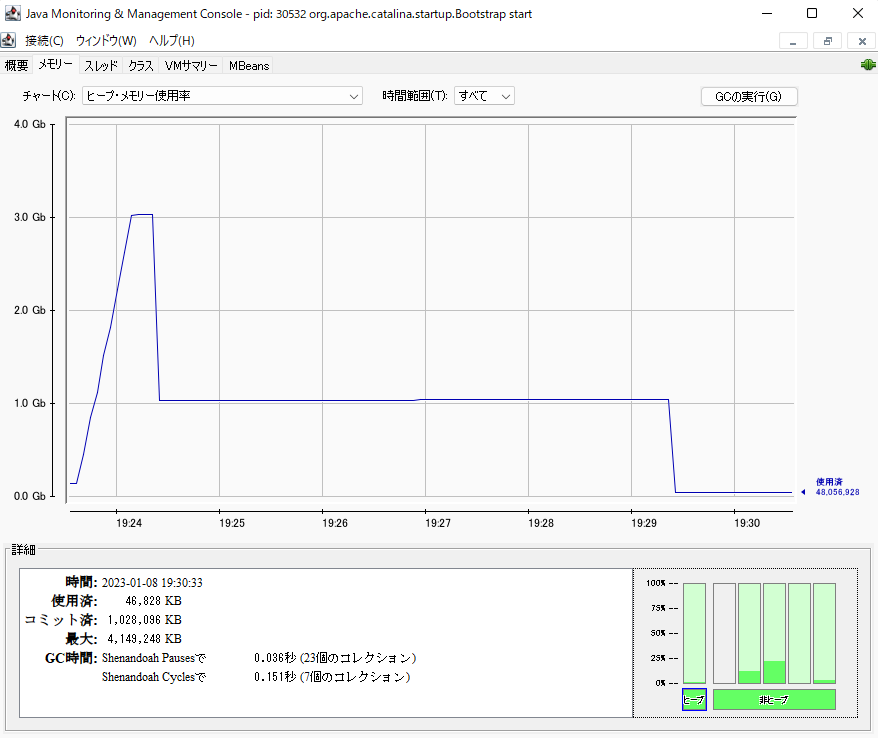Click the 3.0 Gb peak on the heap graph
878x738 pixels.
click(141, 214)
